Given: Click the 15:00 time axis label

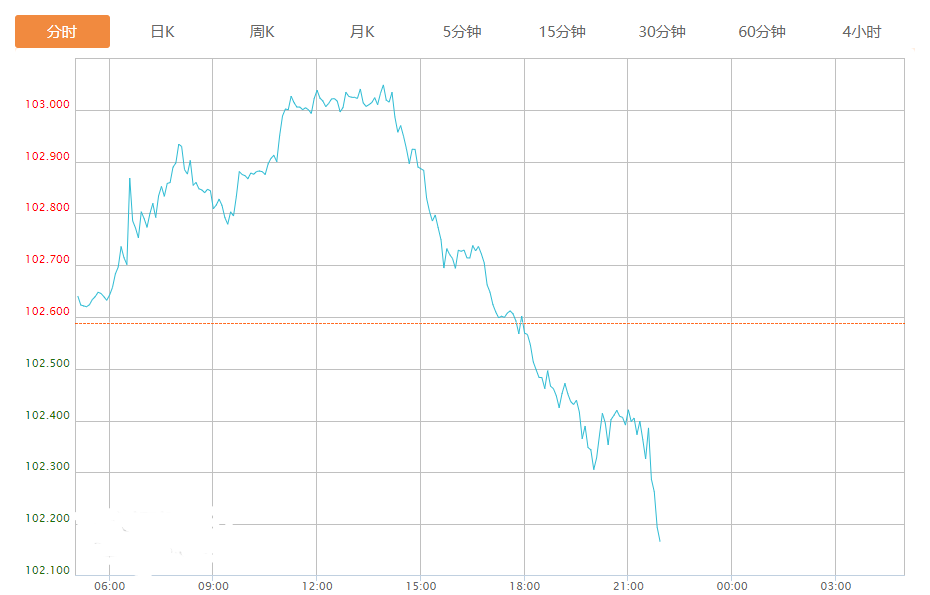Looking at the screenshot, I should (x=421, y=586).
